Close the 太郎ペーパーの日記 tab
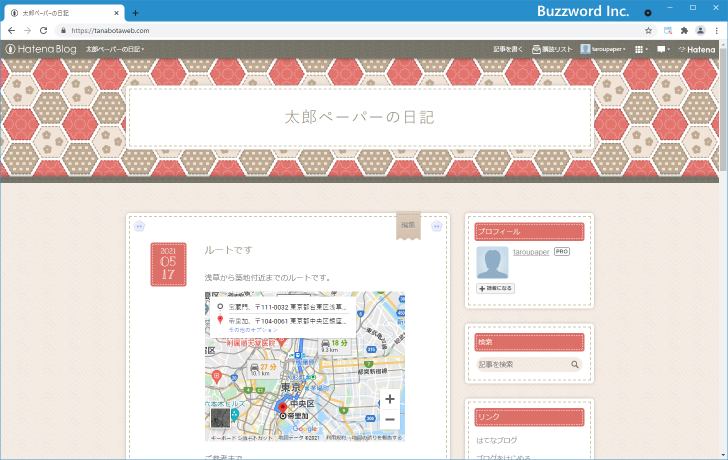 point(116,13)
